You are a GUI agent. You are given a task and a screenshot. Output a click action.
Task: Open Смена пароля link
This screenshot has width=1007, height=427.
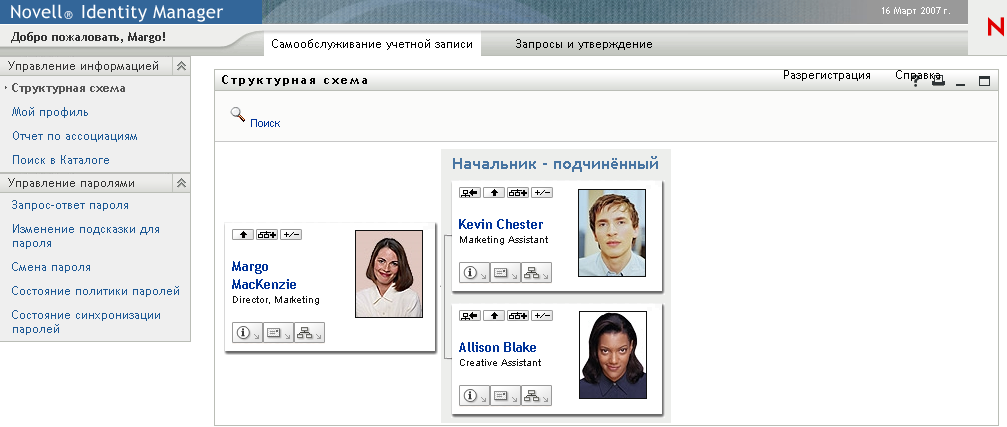coord(51,267)
